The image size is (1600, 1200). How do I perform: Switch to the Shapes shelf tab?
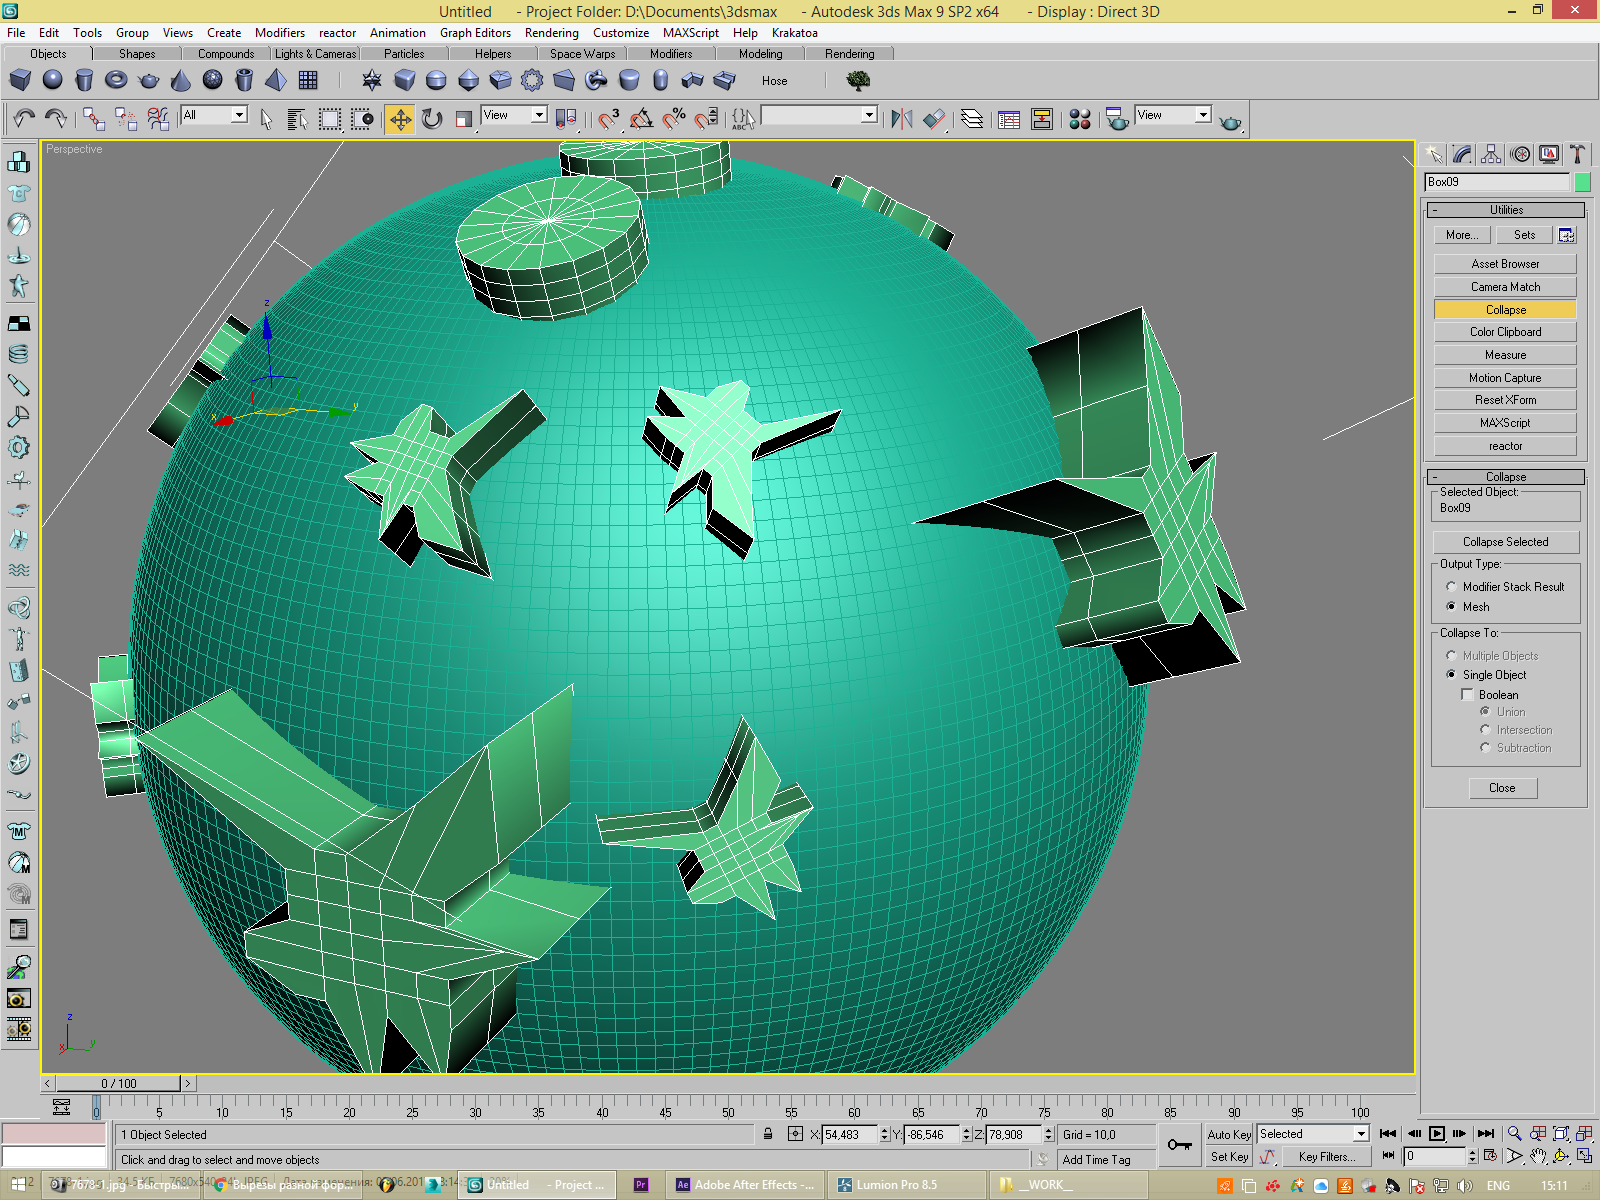137,54
